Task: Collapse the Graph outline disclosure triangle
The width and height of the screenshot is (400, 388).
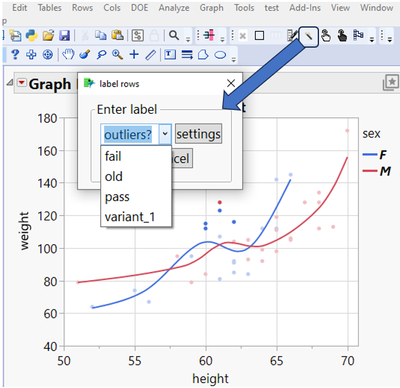Action: (10, 82)
